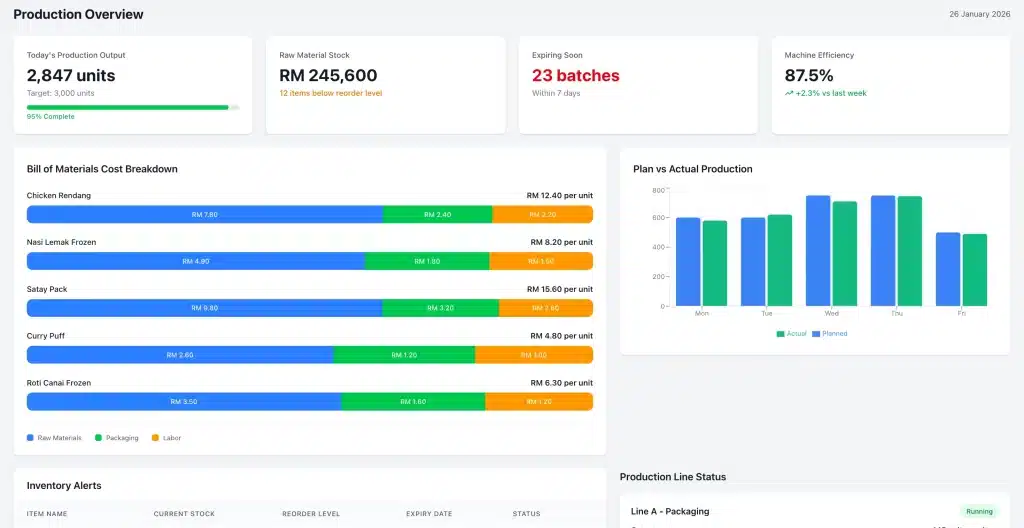Click the CURRENT STOCK column header
Screen dimensions: 1024x528
[184, 514]
